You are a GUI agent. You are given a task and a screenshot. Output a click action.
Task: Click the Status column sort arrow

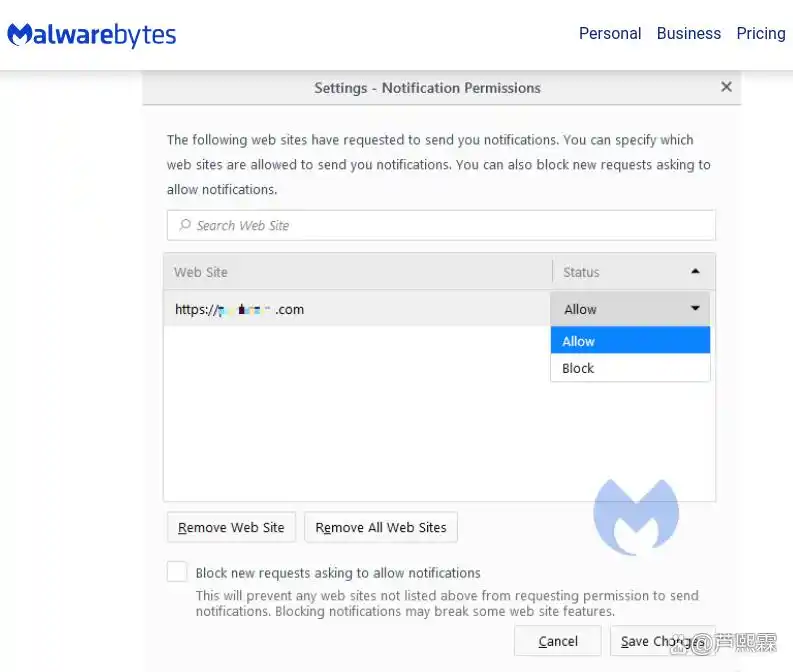click(x=695, y=272)
